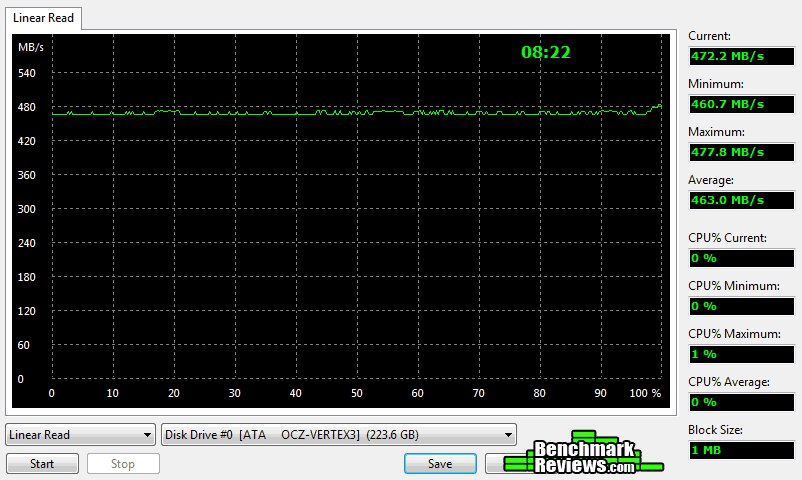Screen dimensions: 802x480
Task: Click the Block Size: label
Action: click(715, 430)
